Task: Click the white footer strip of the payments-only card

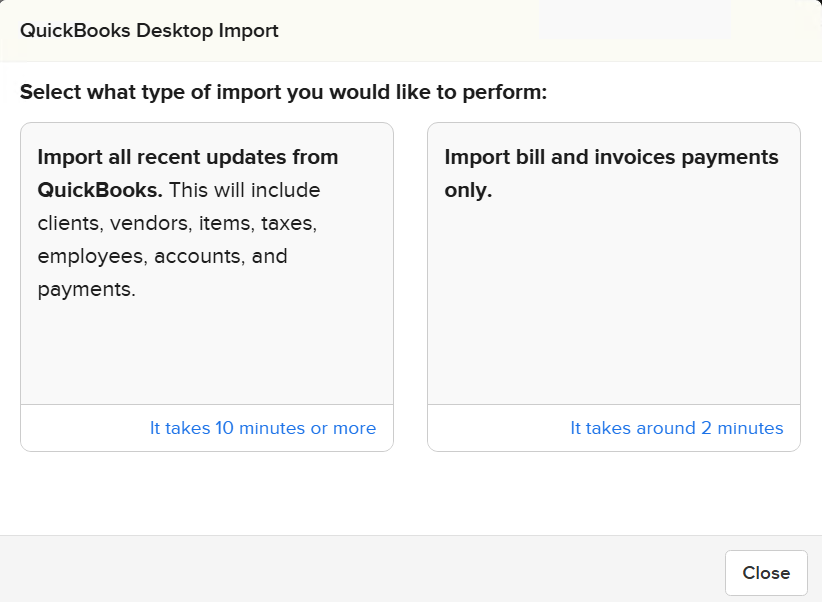Action: click(490, 428)
